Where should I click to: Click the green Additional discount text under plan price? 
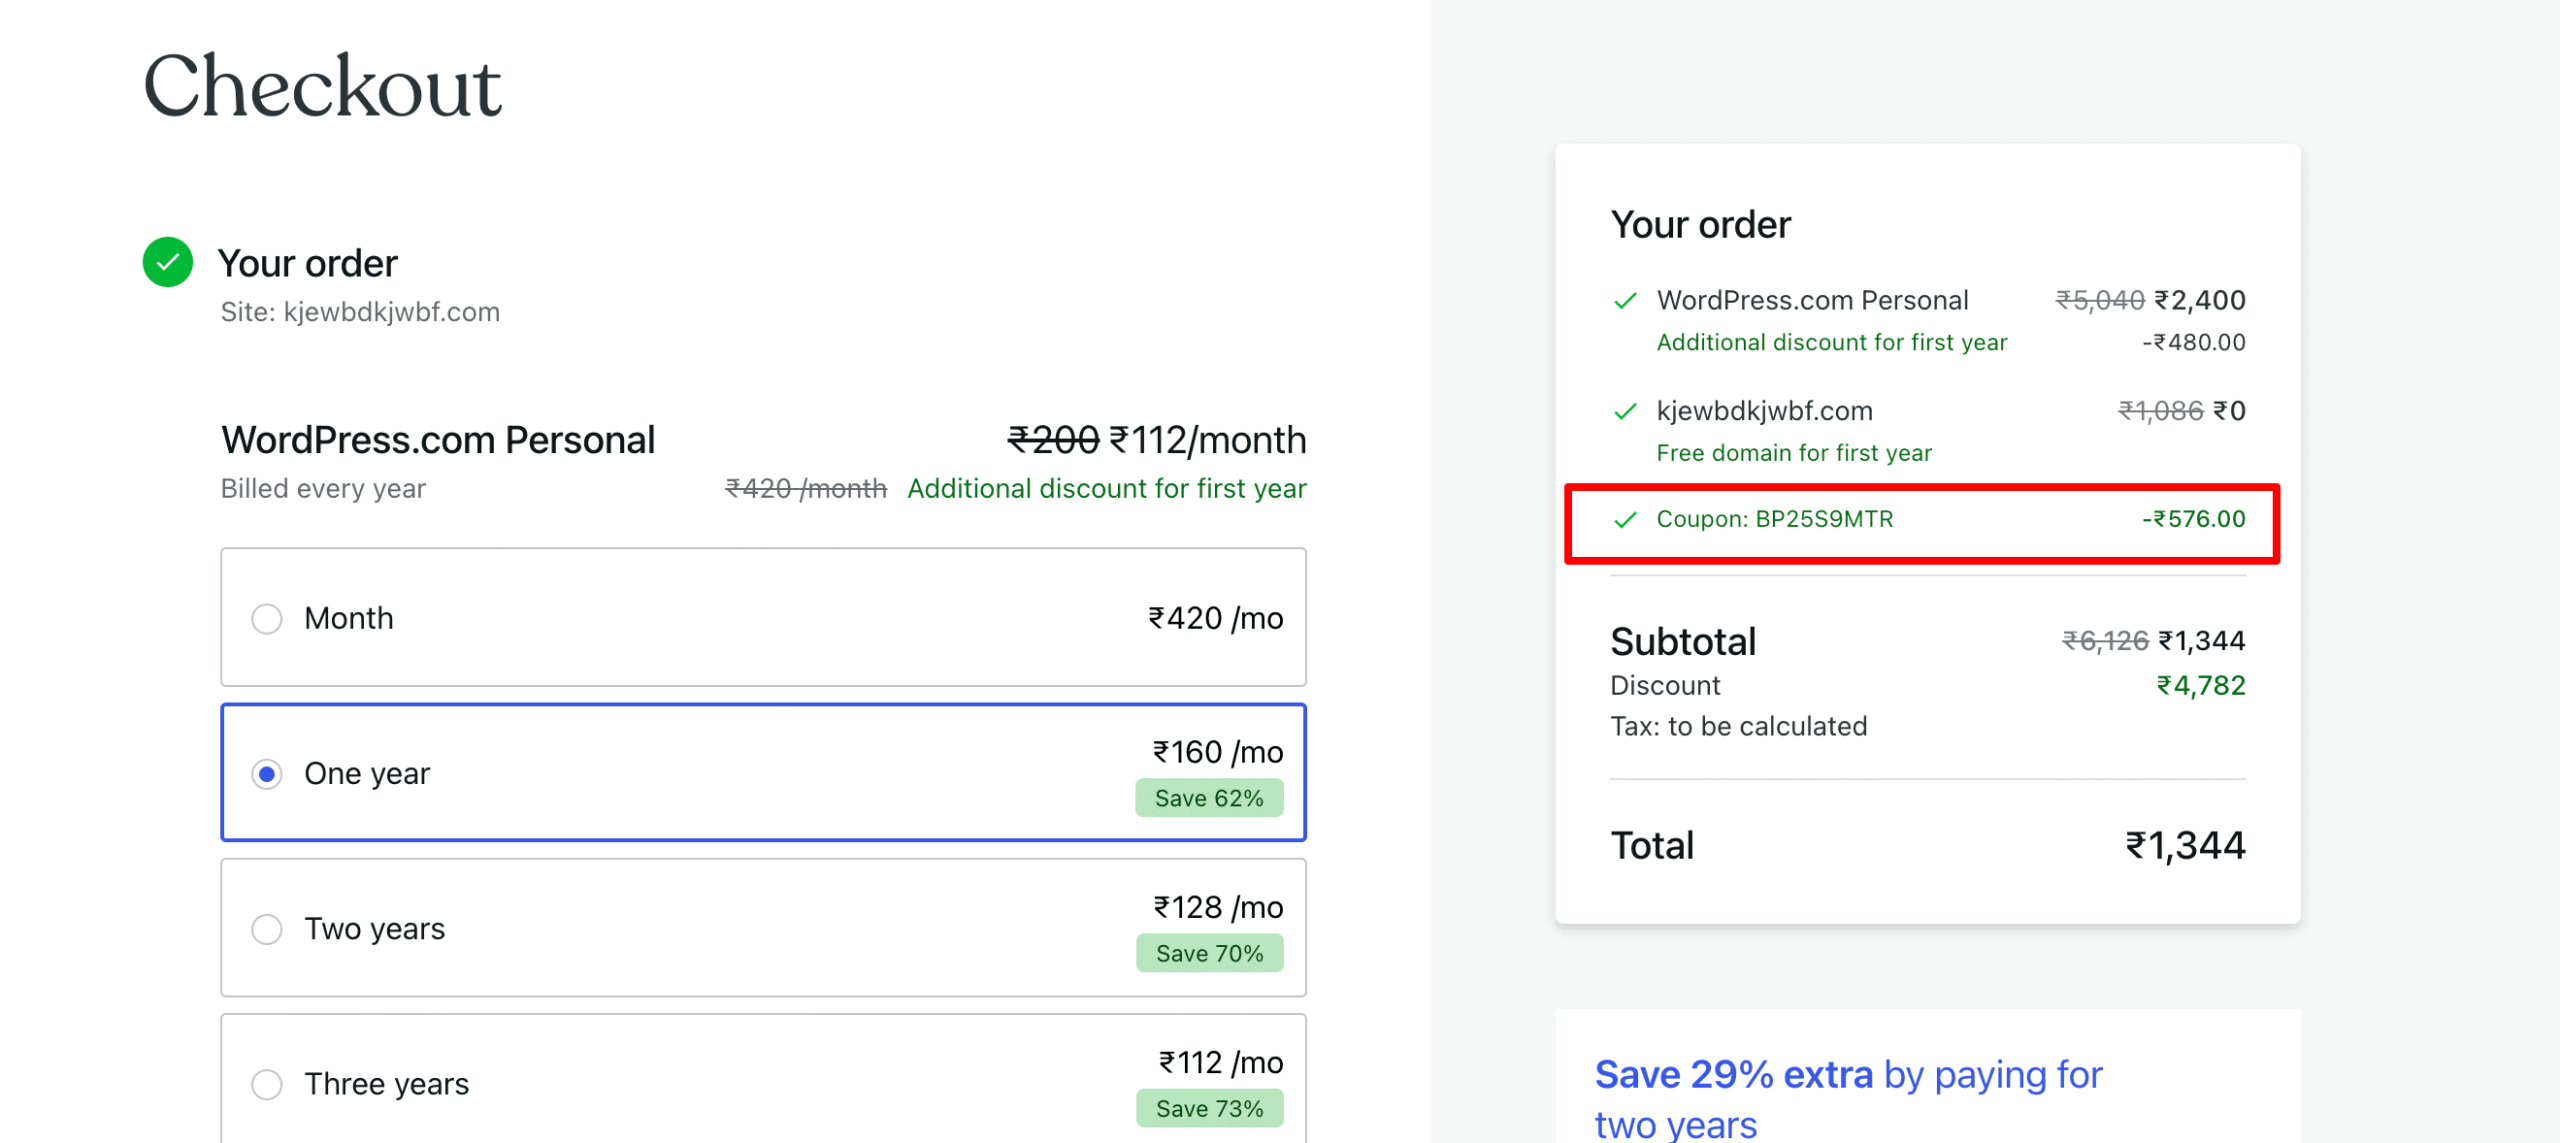click(1106, 489)
